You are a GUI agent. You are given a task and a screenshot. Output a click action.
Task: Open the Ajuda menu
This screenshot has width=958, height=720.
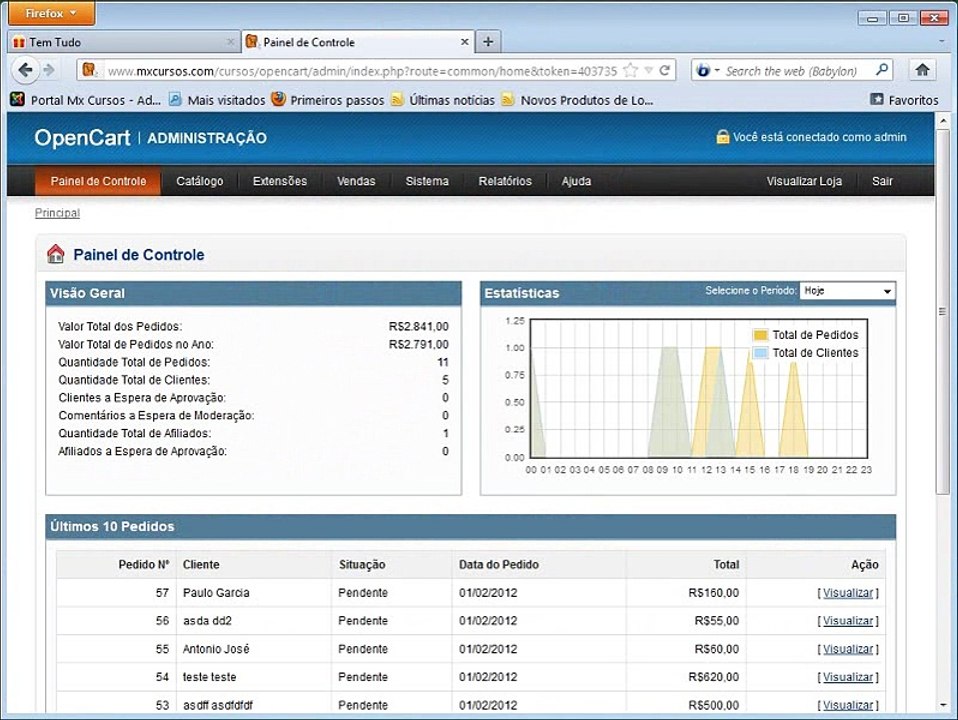pyautogui.click(x=576, y=181)
